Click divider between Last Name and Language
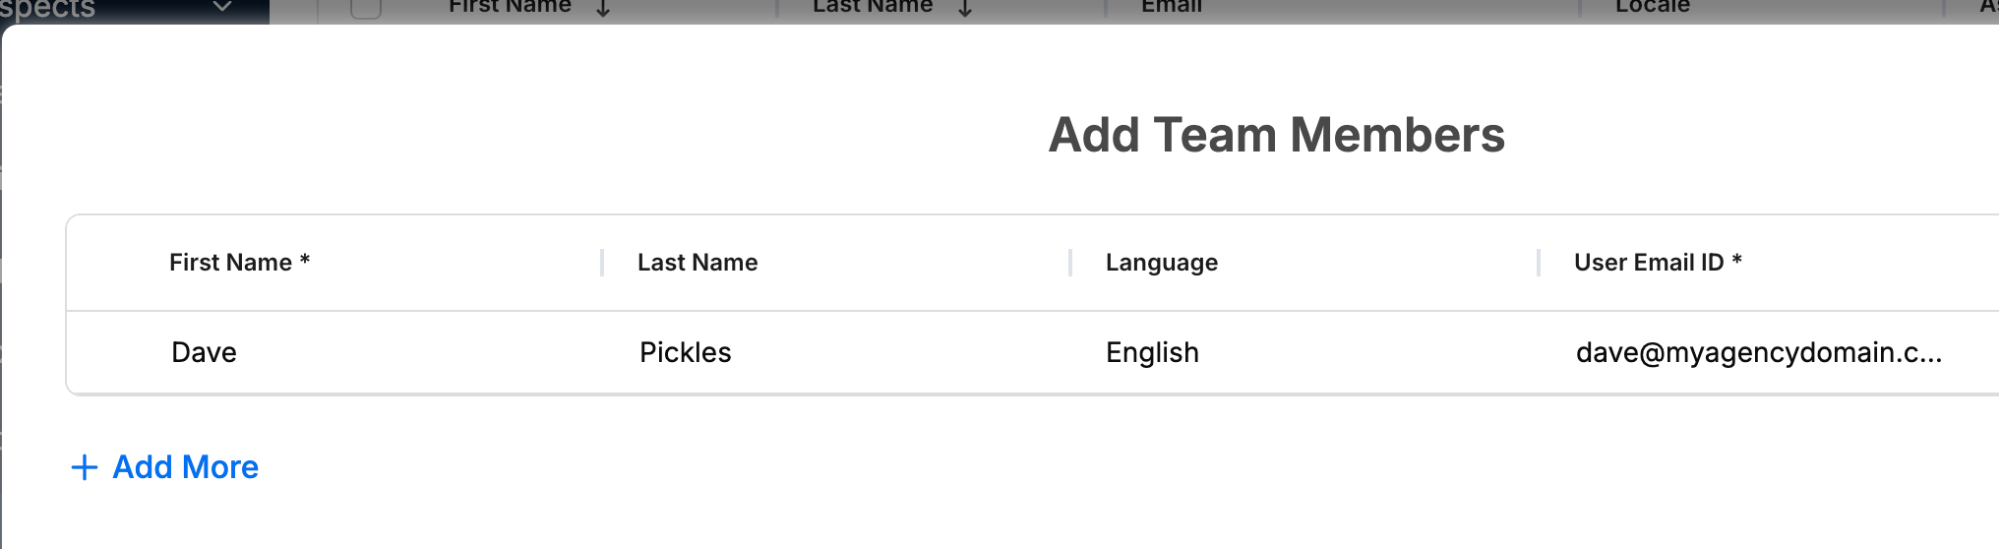 point(1070,263)
